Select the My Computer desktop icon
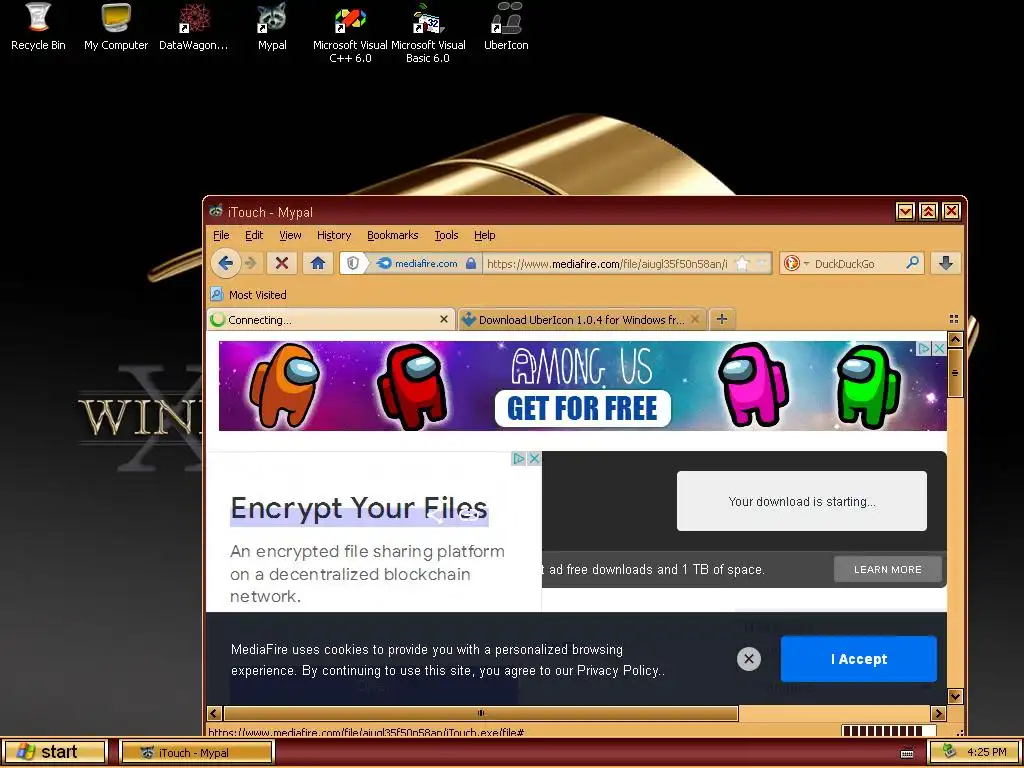 [x=116, y=27]
